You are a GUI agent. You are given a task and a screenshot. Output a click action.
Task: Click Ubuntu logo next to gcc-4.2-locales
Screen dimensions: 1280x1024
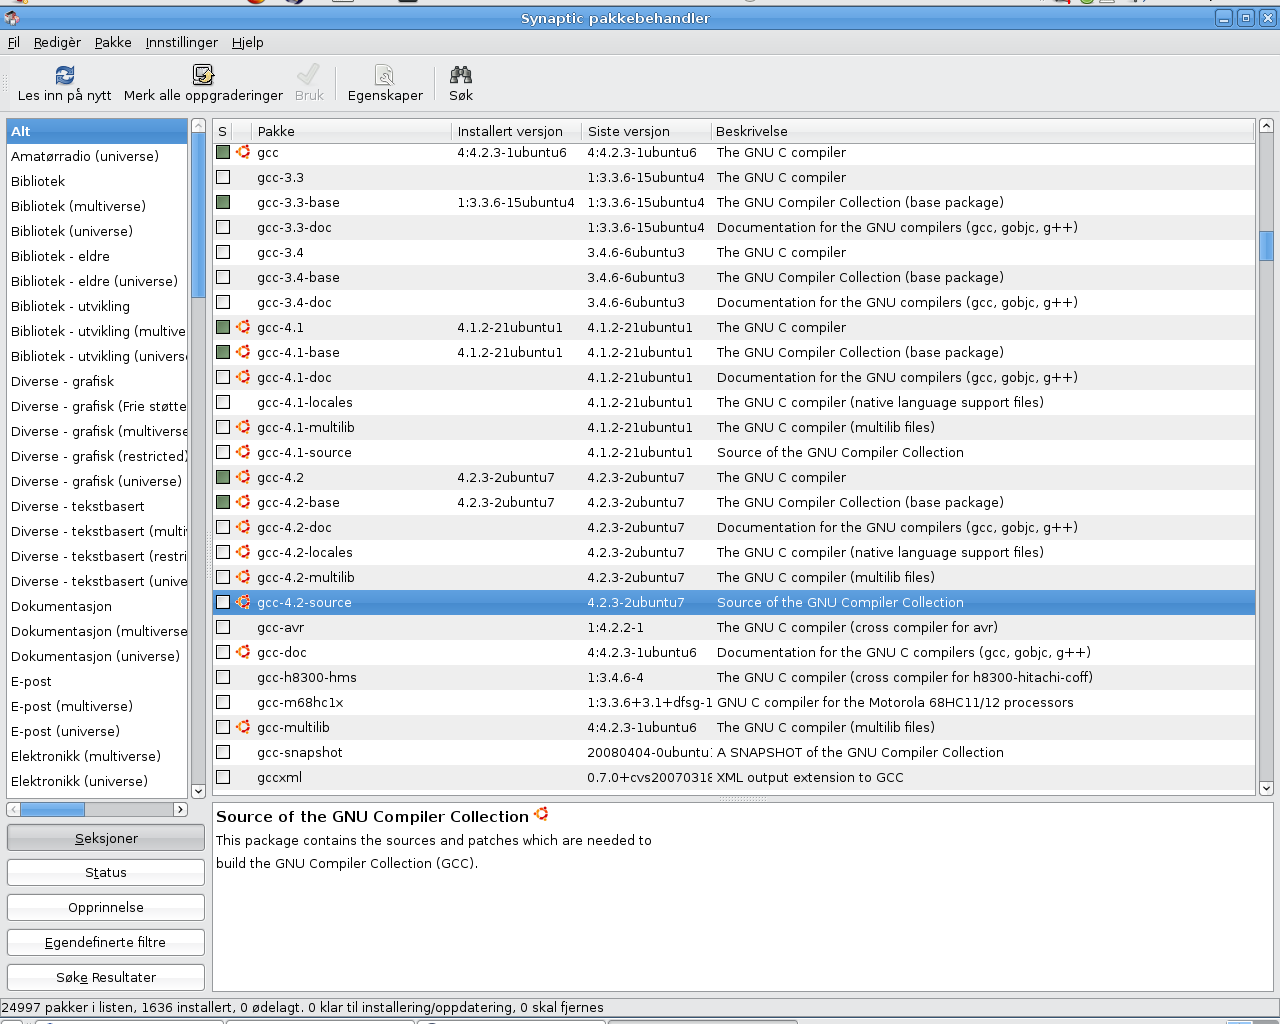pos(243,552)
